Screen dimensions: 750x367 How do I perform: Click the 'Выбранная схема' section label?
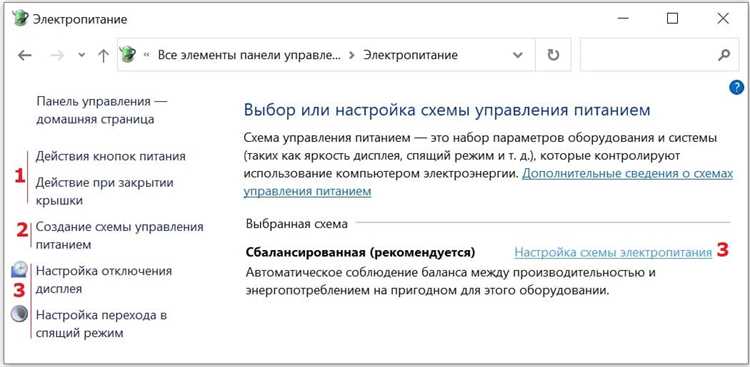click(297, 223)
